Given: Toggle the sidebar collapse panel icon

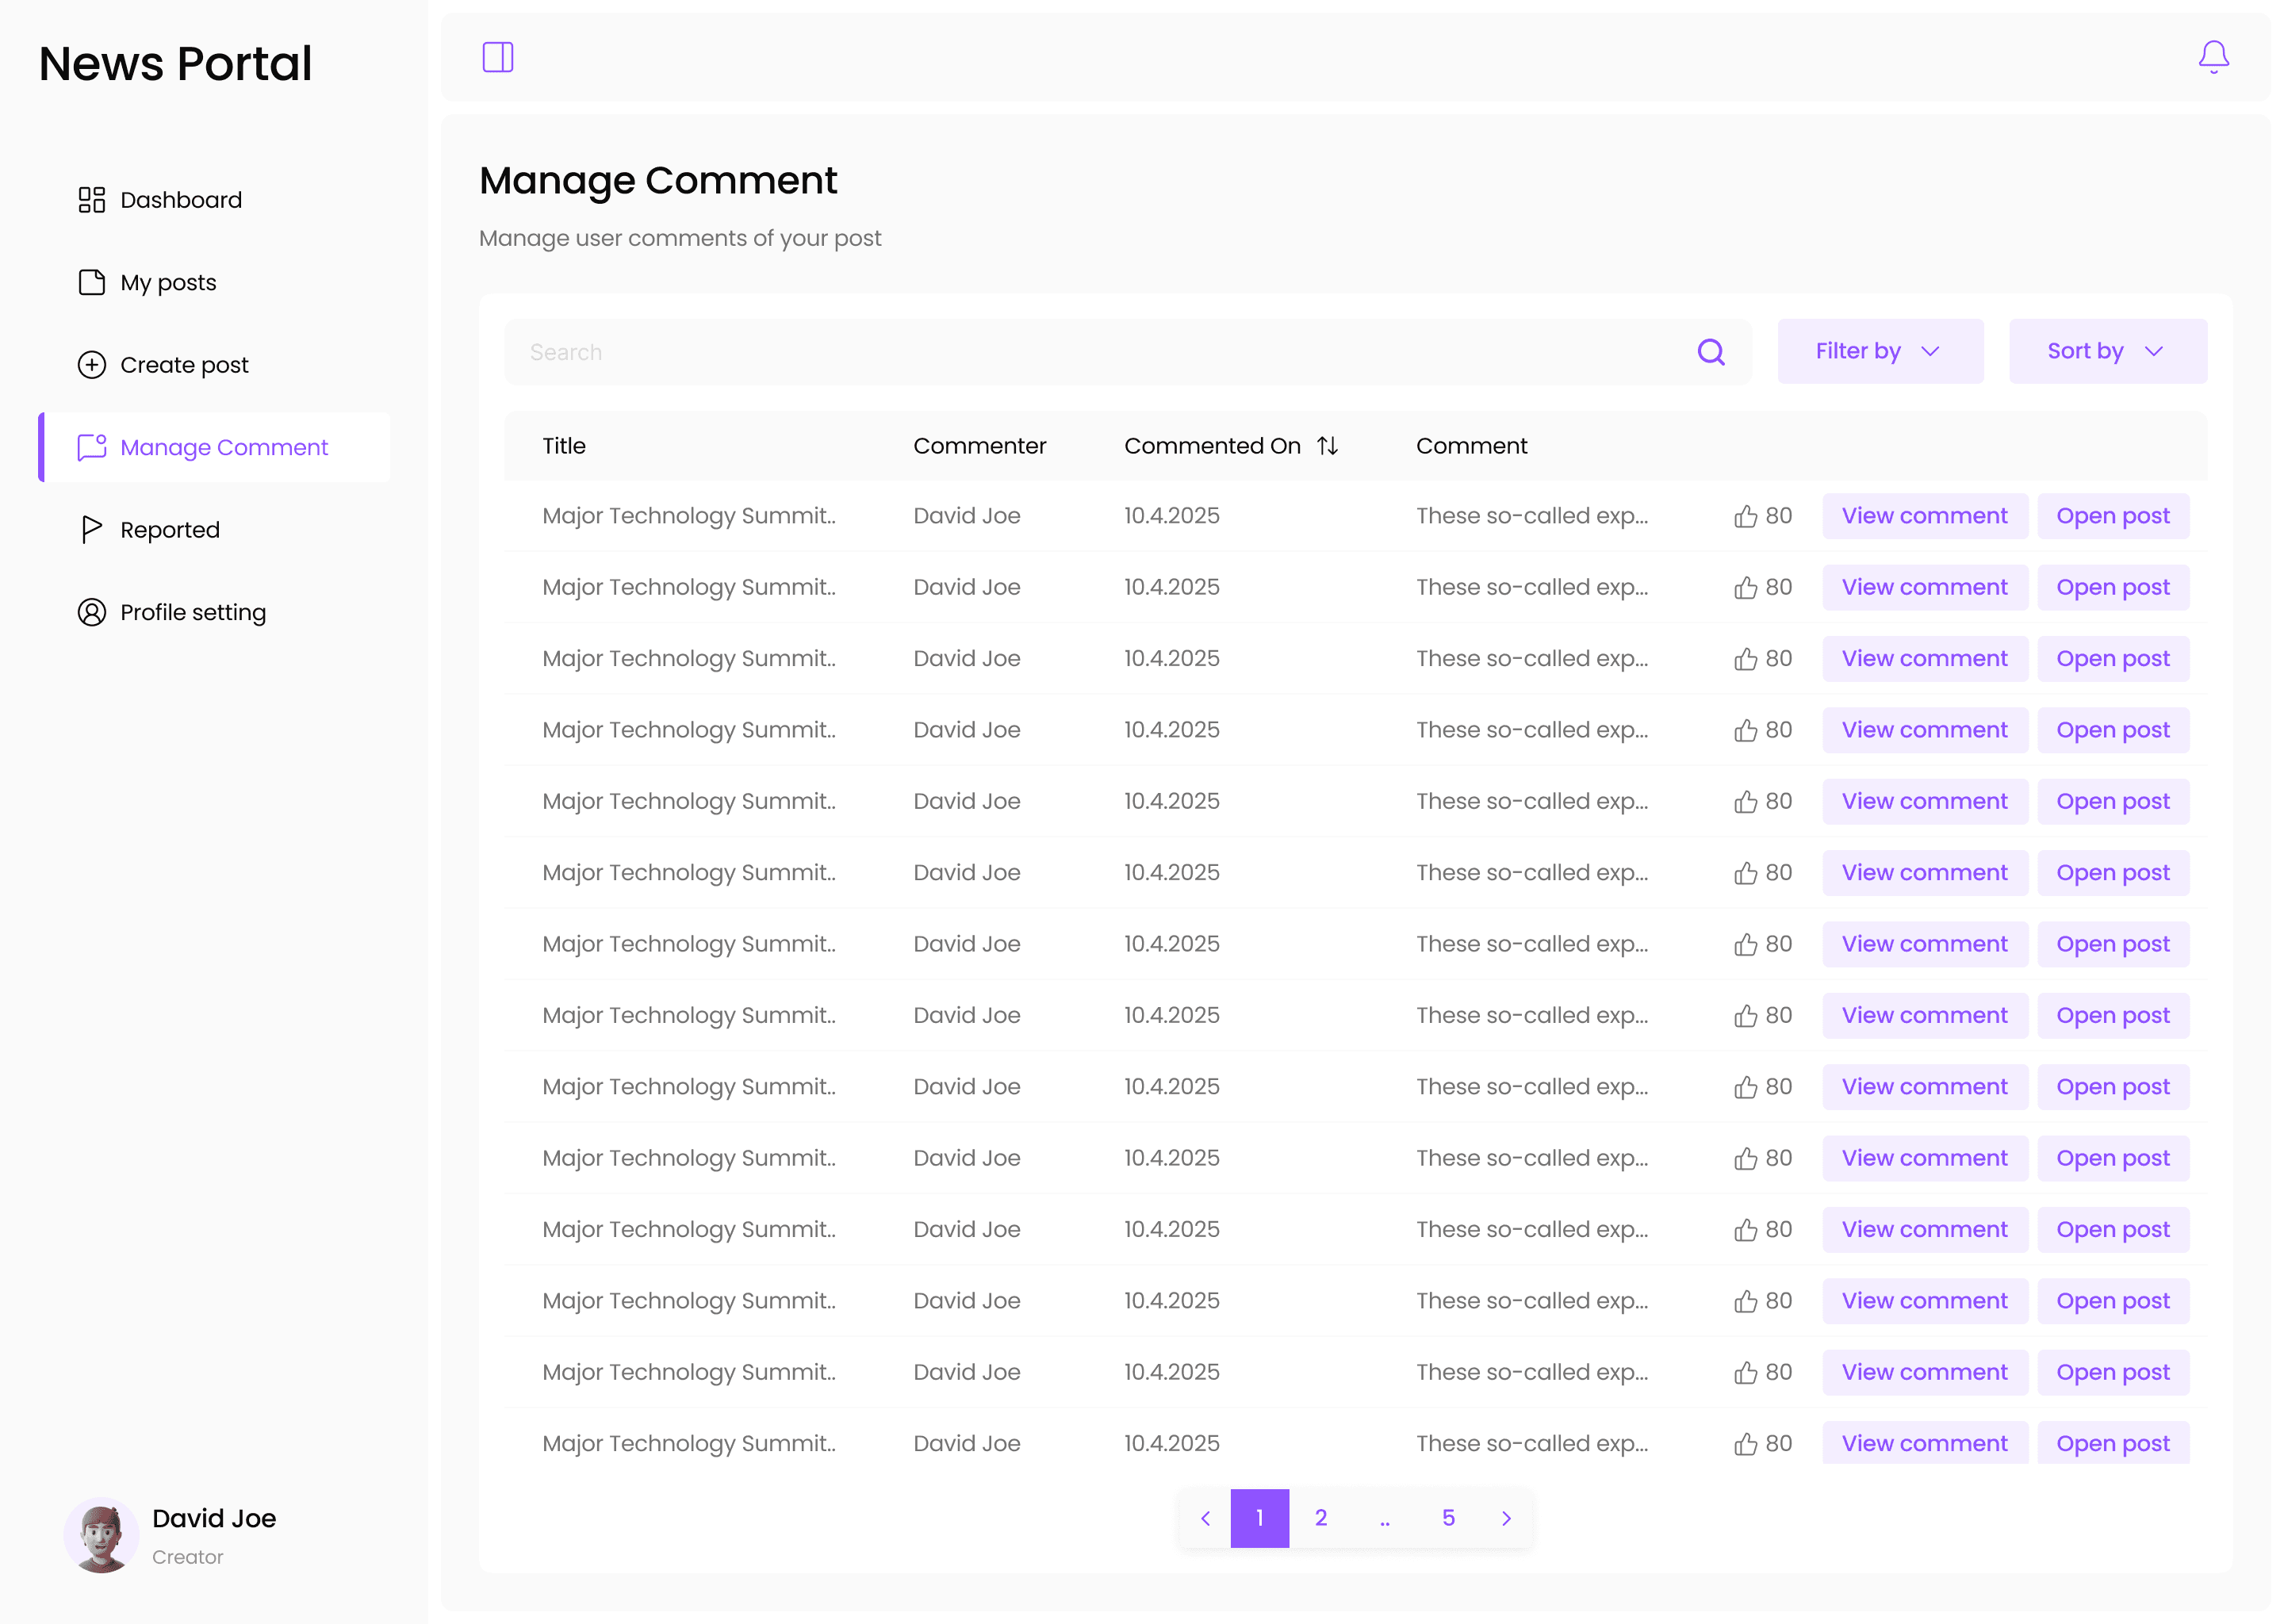Looking at the screenshot, I should click(498, 57).
